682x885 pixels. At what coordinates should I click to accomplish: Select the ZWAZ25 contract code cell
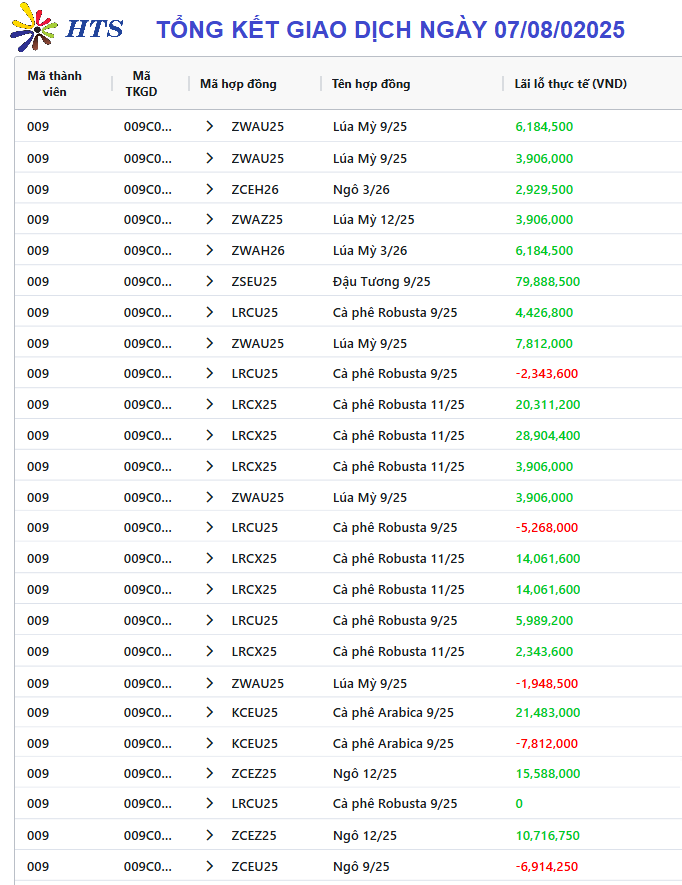[x=257, y=220]
